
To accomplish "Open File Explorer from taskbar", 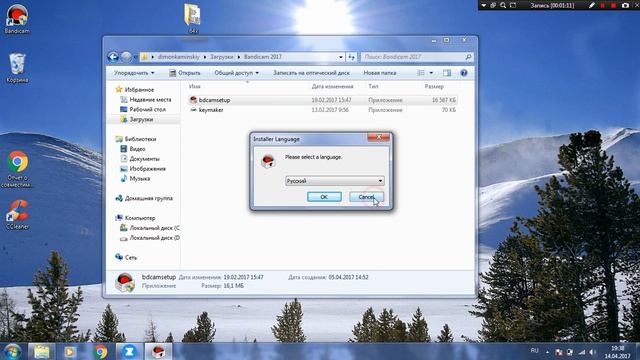I will [x=41, y=351].
